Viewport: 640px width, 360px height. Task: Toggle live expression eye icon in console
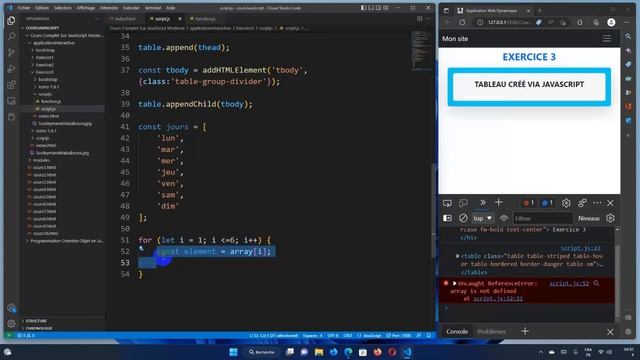pos(504,218)
